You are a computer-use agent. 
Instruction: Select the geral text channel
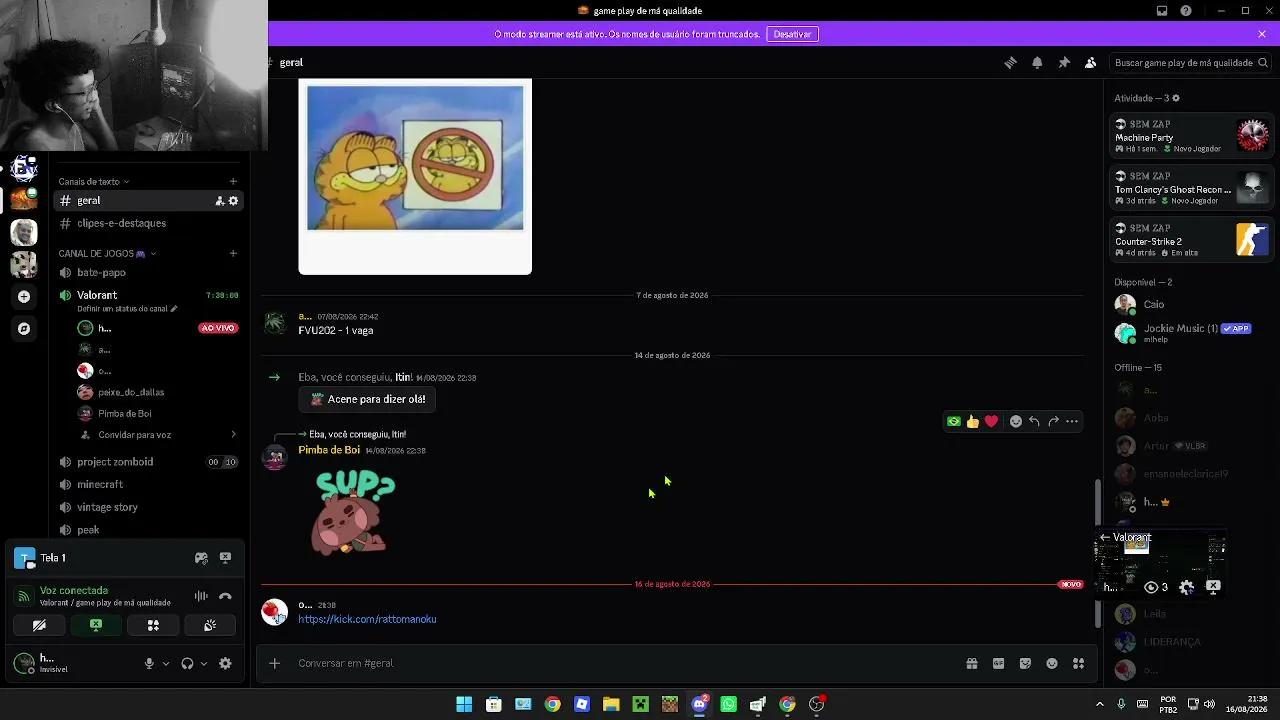[x=149, y=201]
